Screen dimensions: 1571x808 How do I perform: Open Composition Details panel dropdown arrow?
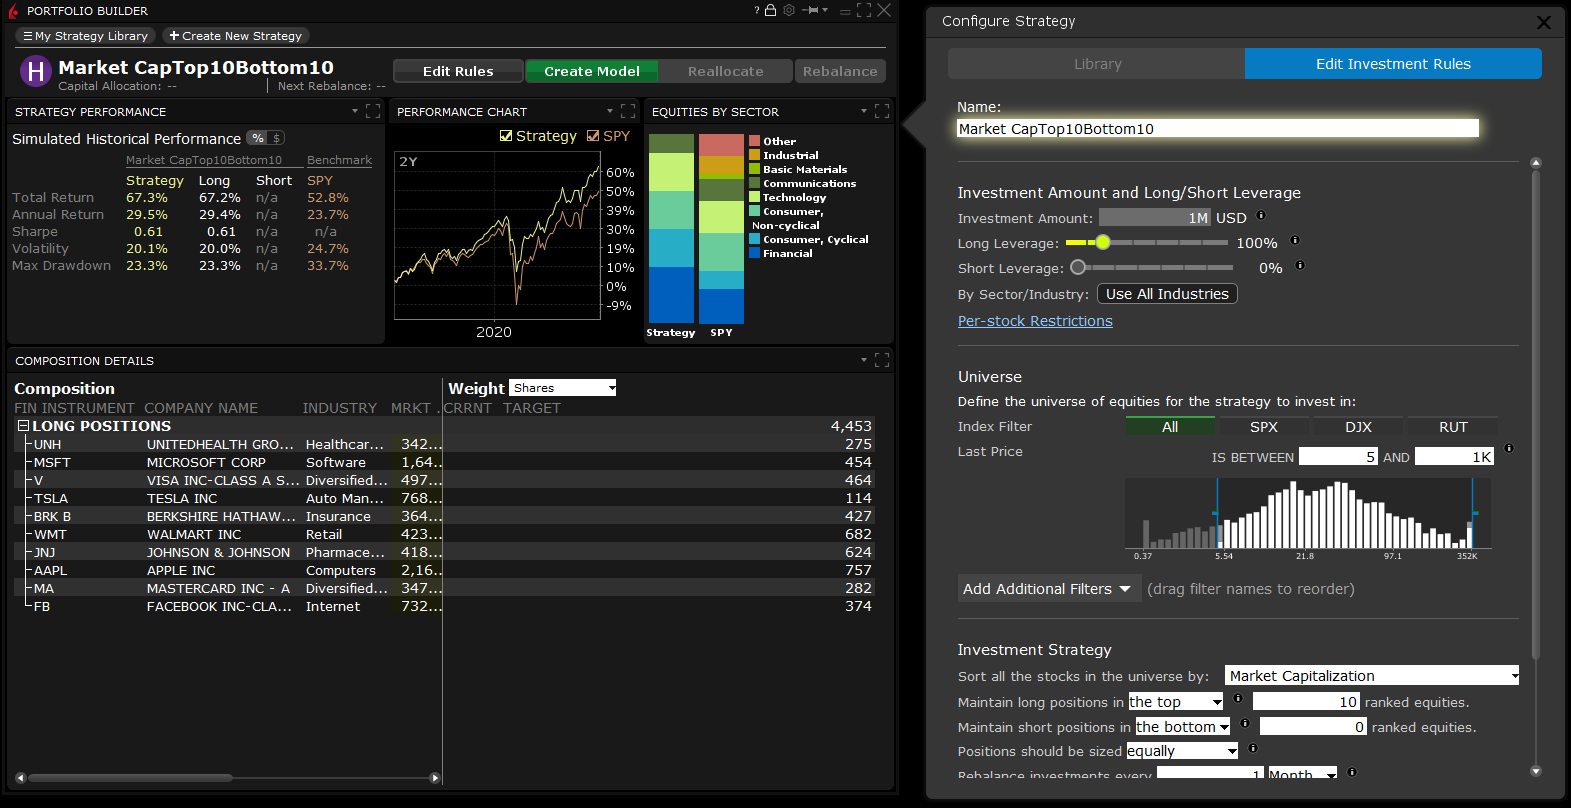tap(864, 360)
